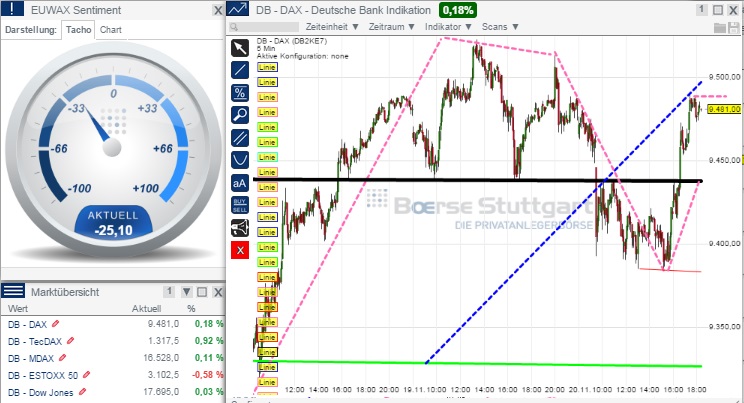The image size is (744, 403).
Task: Click the chart symbol search field
Action: pos(264,27)
